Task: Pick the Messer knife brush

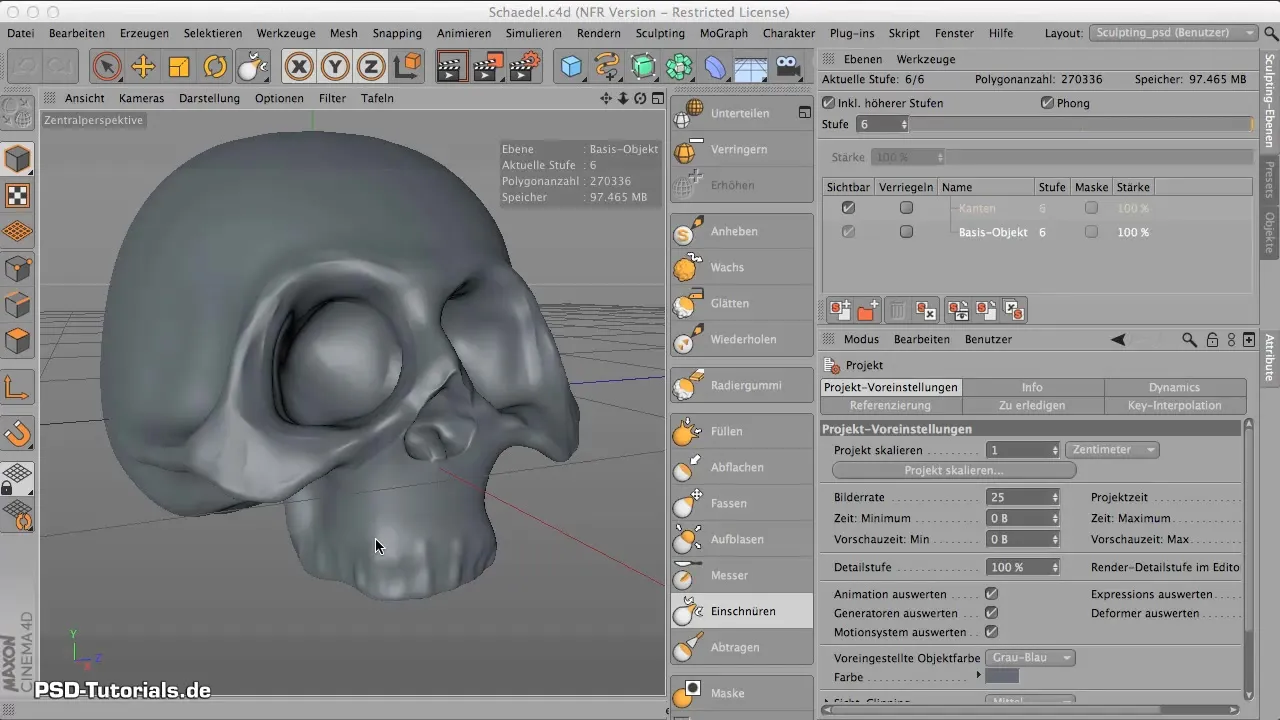Action: click(x=742, y=575)
